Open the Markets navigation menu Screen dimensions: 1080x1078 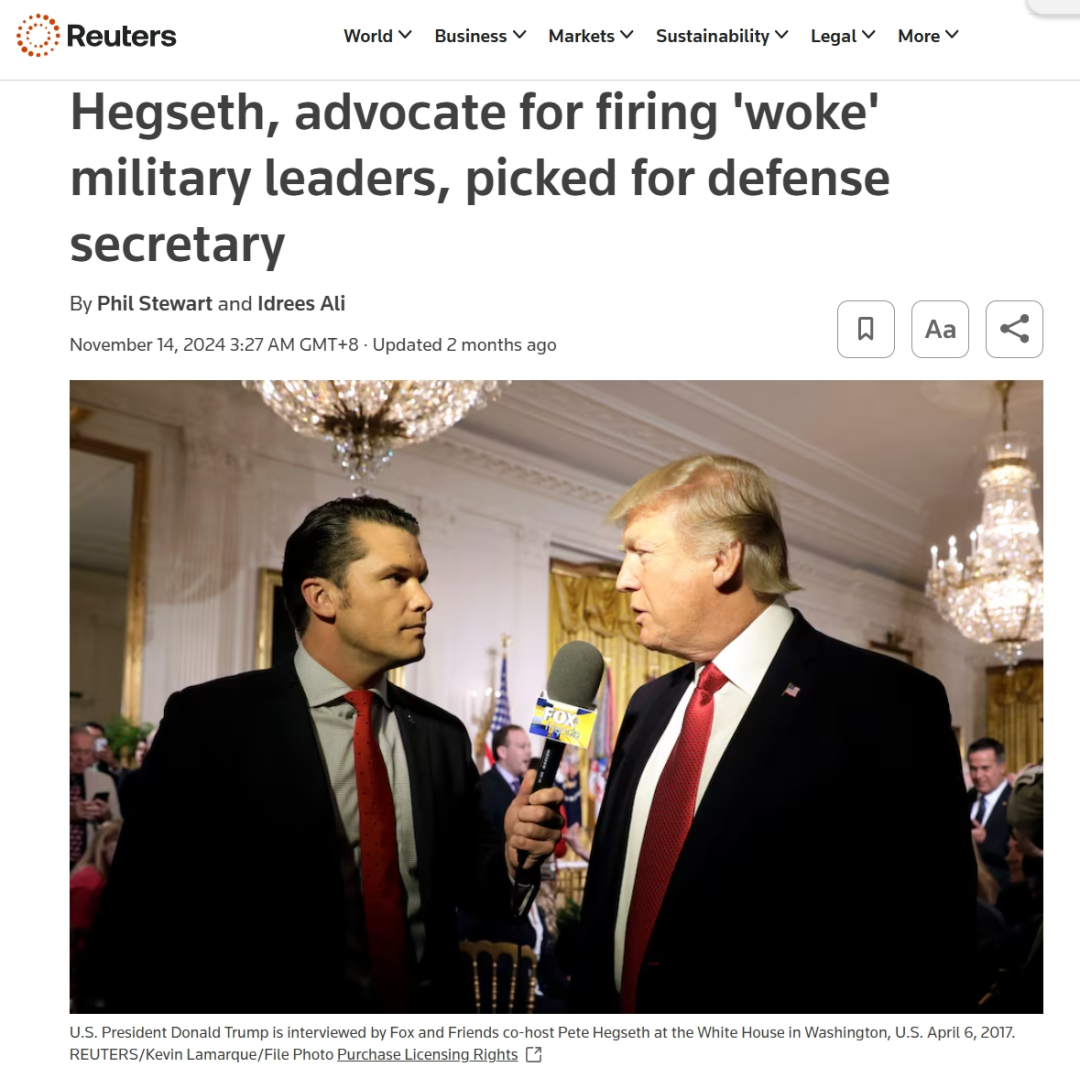pos(581,36)
